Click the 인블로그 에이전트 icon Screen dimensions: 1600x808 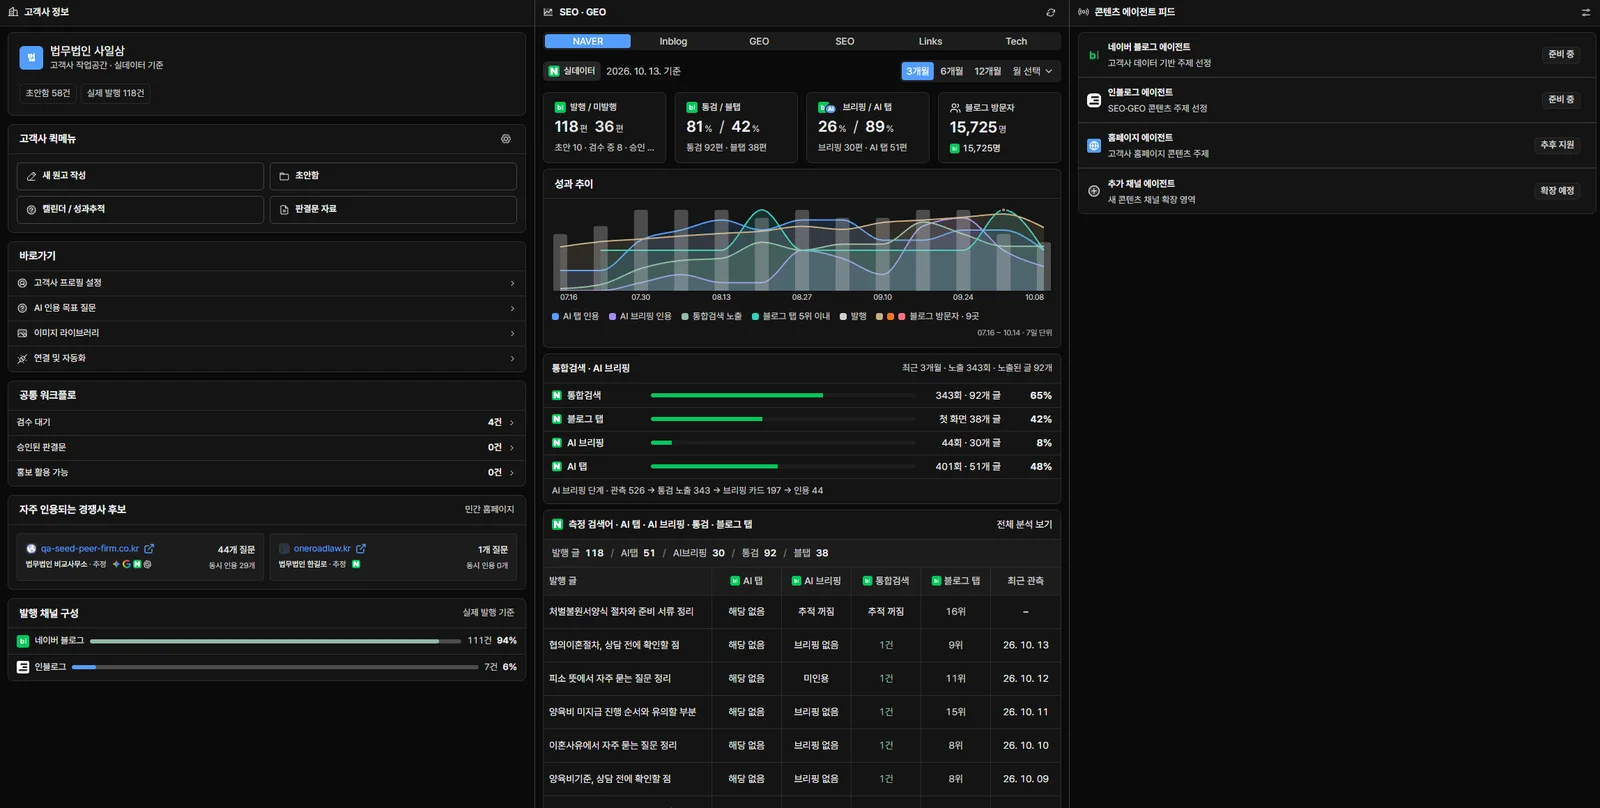tap(1094, 100)
